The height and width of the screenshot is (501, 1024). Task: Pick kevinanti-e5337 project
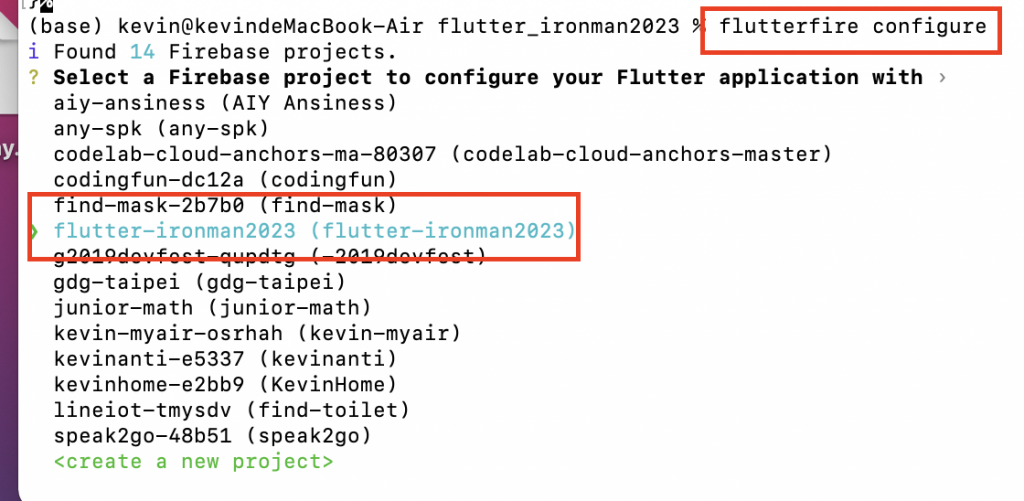click(225, 359)
